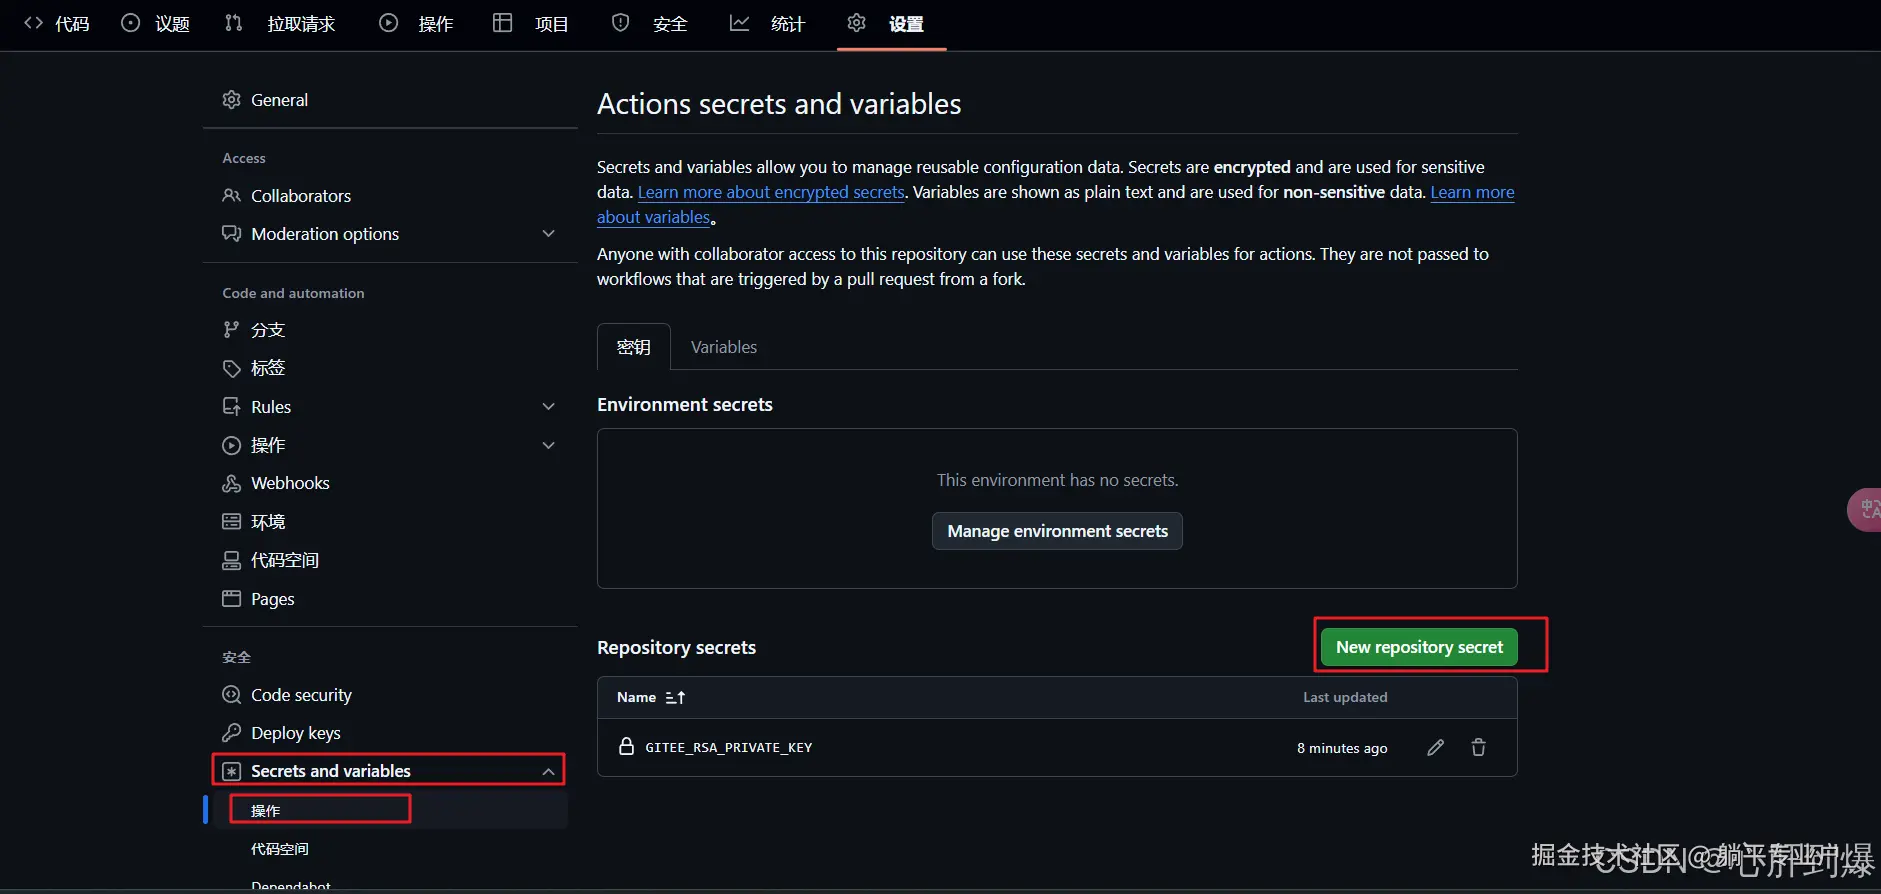The height and width of the screenshot is (894, 1881).
Task: Click the comment icon beside Moderation options
Action: (x=231, y=234)
